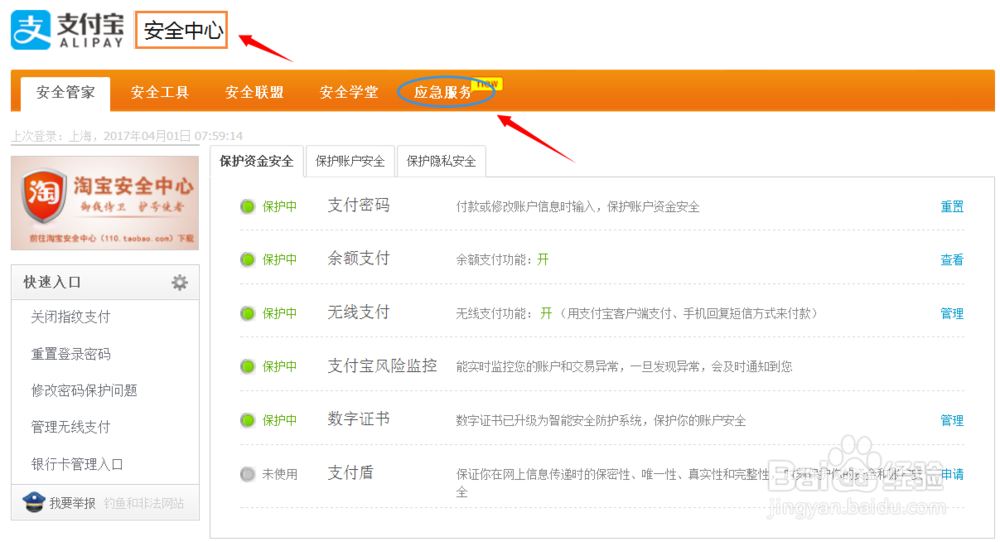This screenshot has height=542, width=1000.
Task: Open the 安全联盟 menu tab
Action: point(254,92)
